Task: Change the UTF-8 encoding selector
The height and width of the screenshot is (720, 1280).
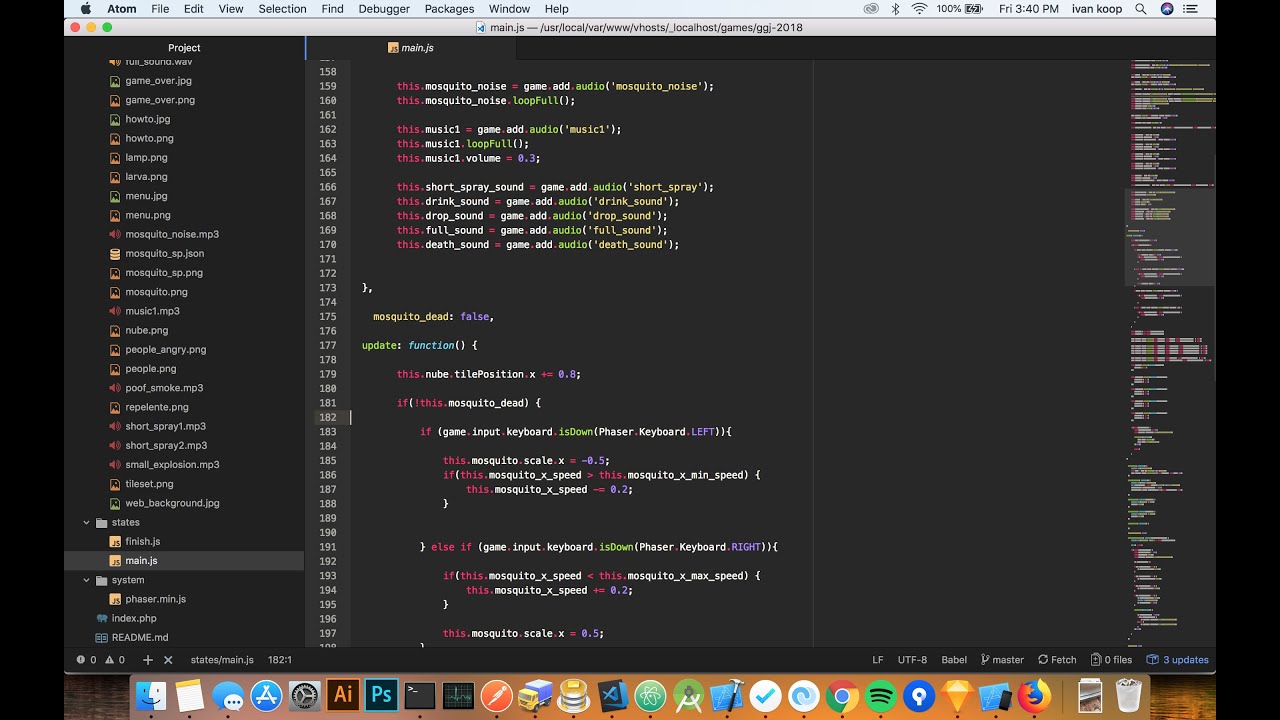Action: 912,660
